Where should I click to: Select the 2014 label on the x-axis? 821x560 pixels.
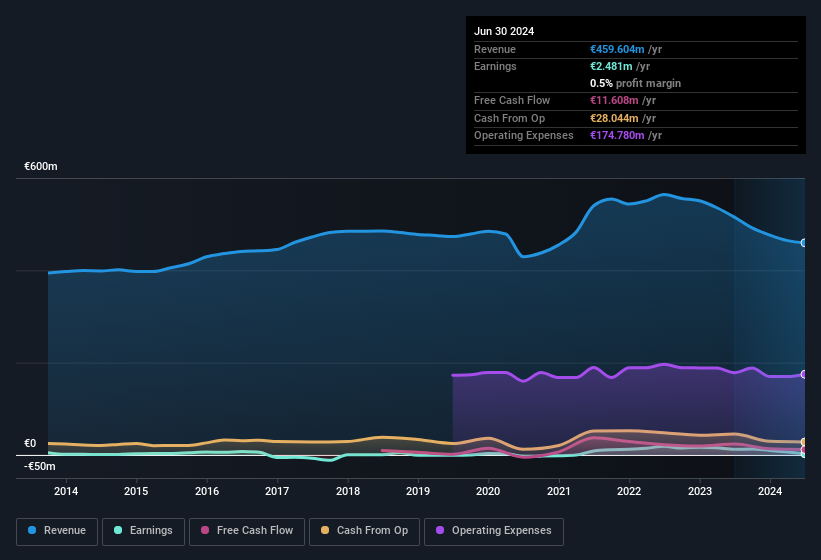[x=66, y=491]
